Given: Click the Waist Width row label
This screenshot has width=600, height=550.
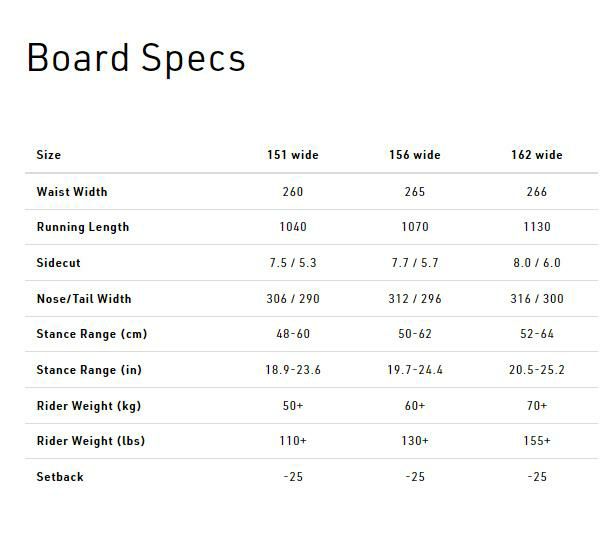Looking at the screenshot, I should 72,191.
